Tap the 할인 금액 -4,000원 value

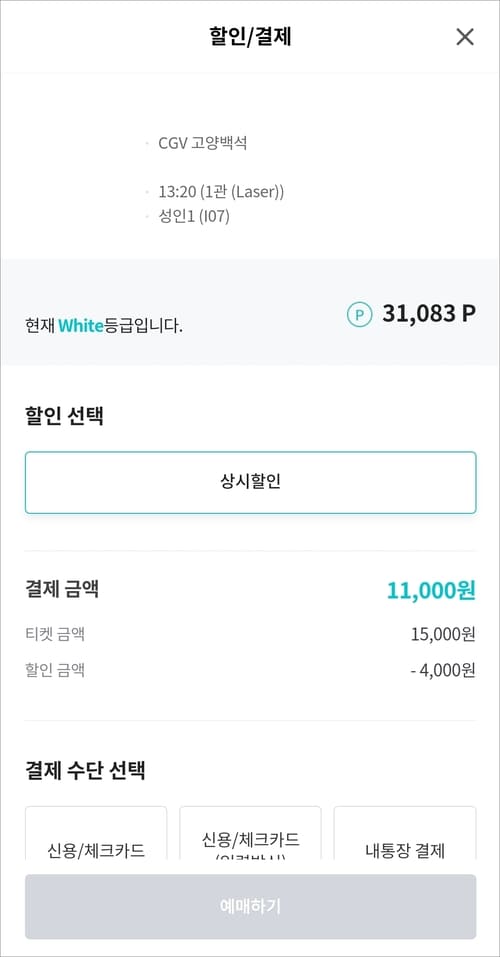coord(443,671)
